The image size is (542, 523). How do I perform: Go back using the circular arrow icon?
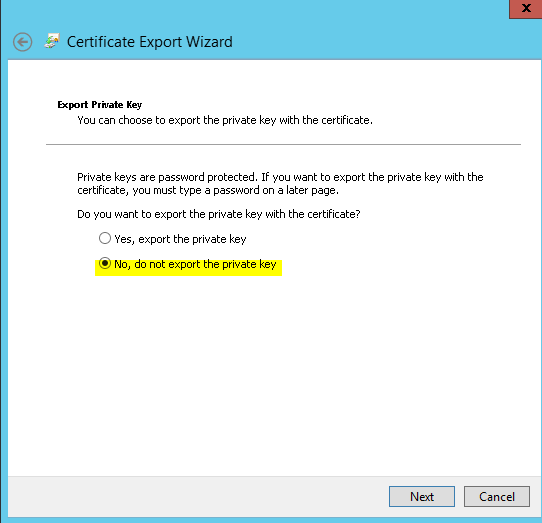click(x=22, y=42)
